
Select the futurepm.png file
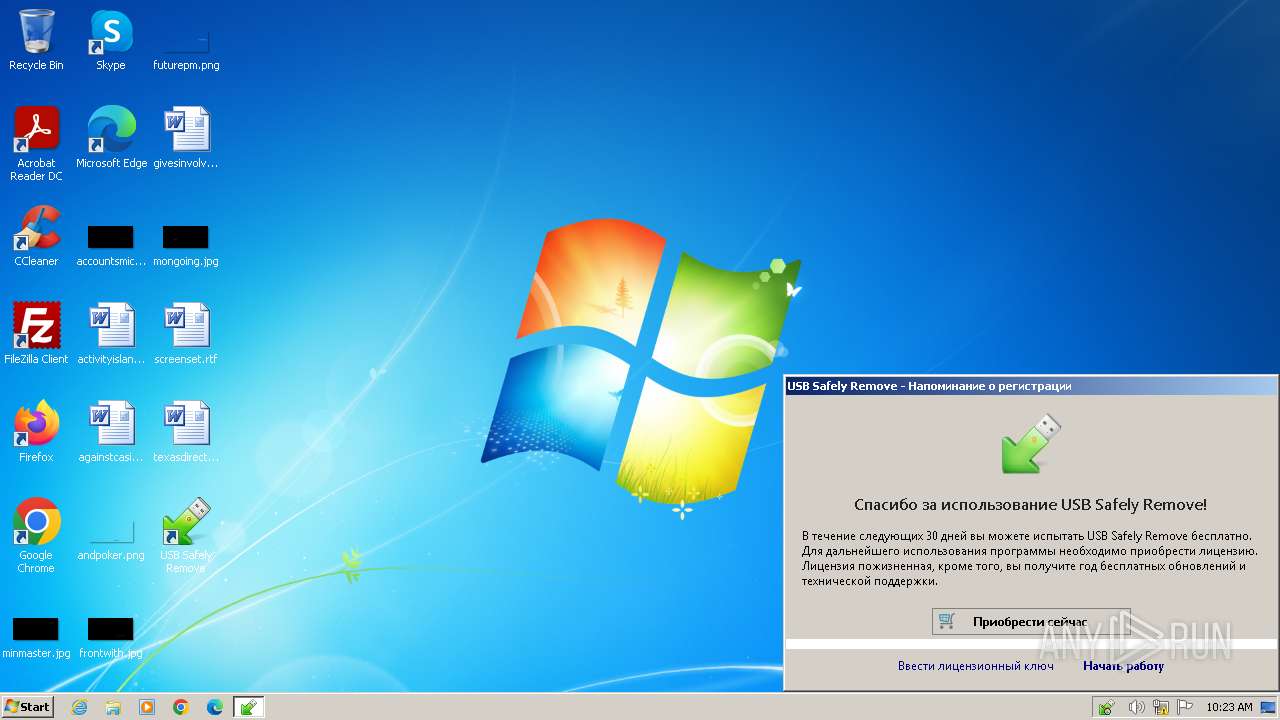186,49
